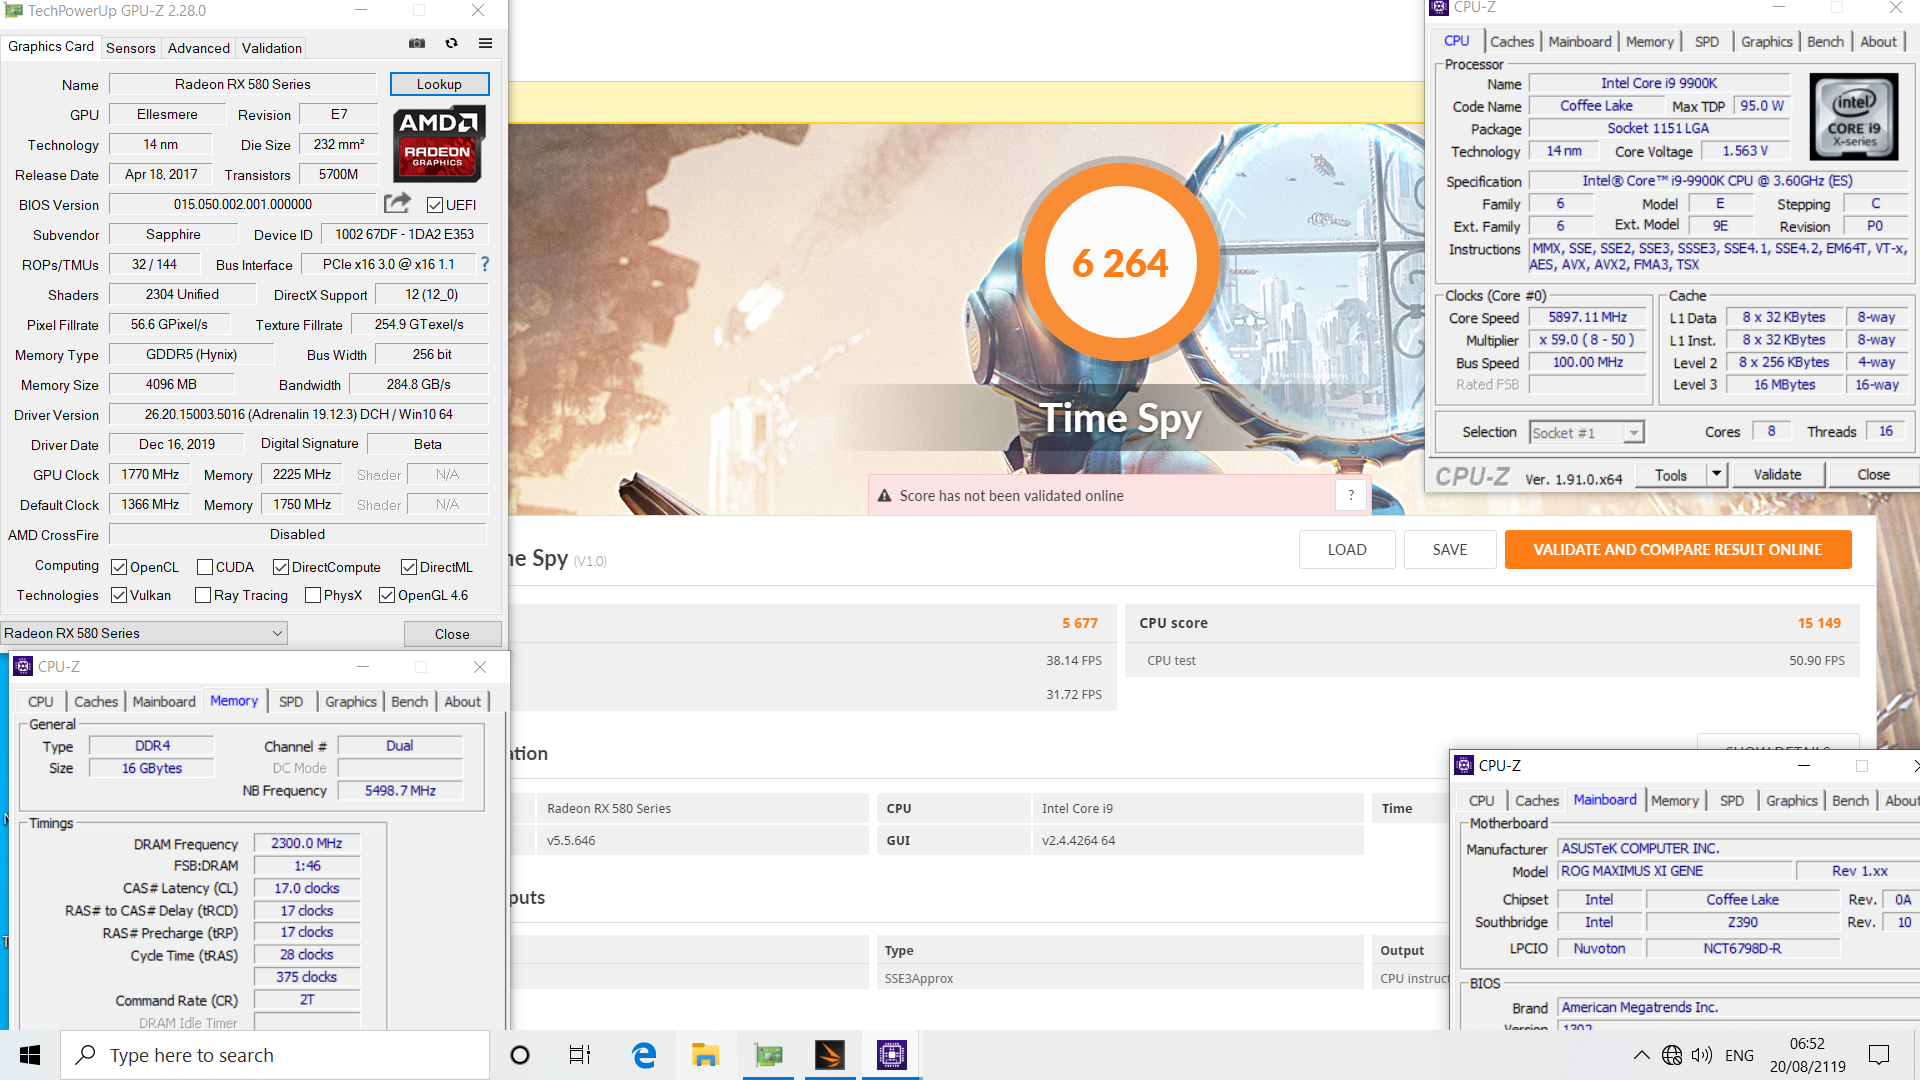Viewport: 1920px width, 1080px height.
Task: Click the CPU-Z Tools button
Action: point(1671,475)
